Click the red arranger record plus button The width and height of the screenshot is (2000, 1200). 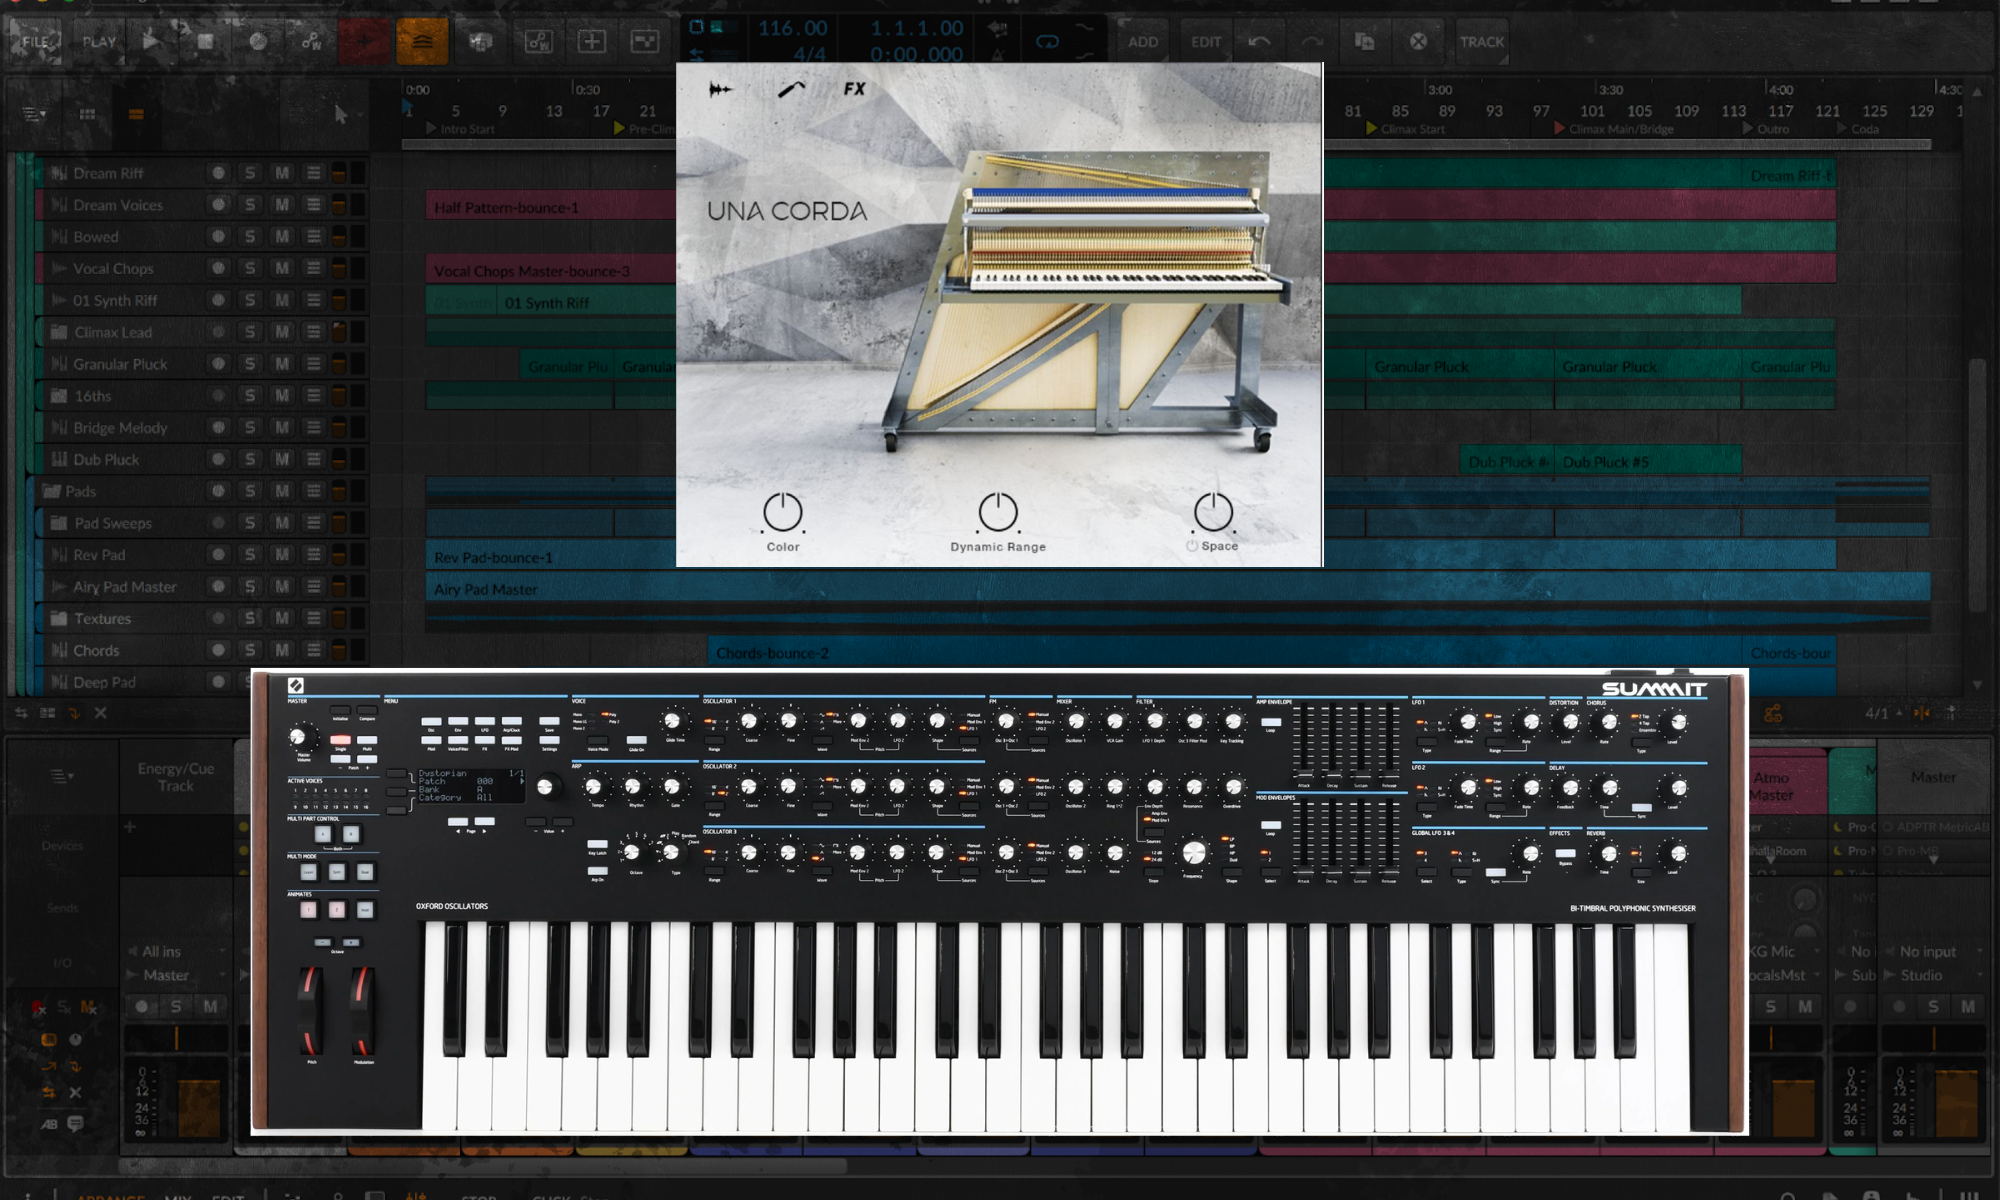tap(364, 41)
